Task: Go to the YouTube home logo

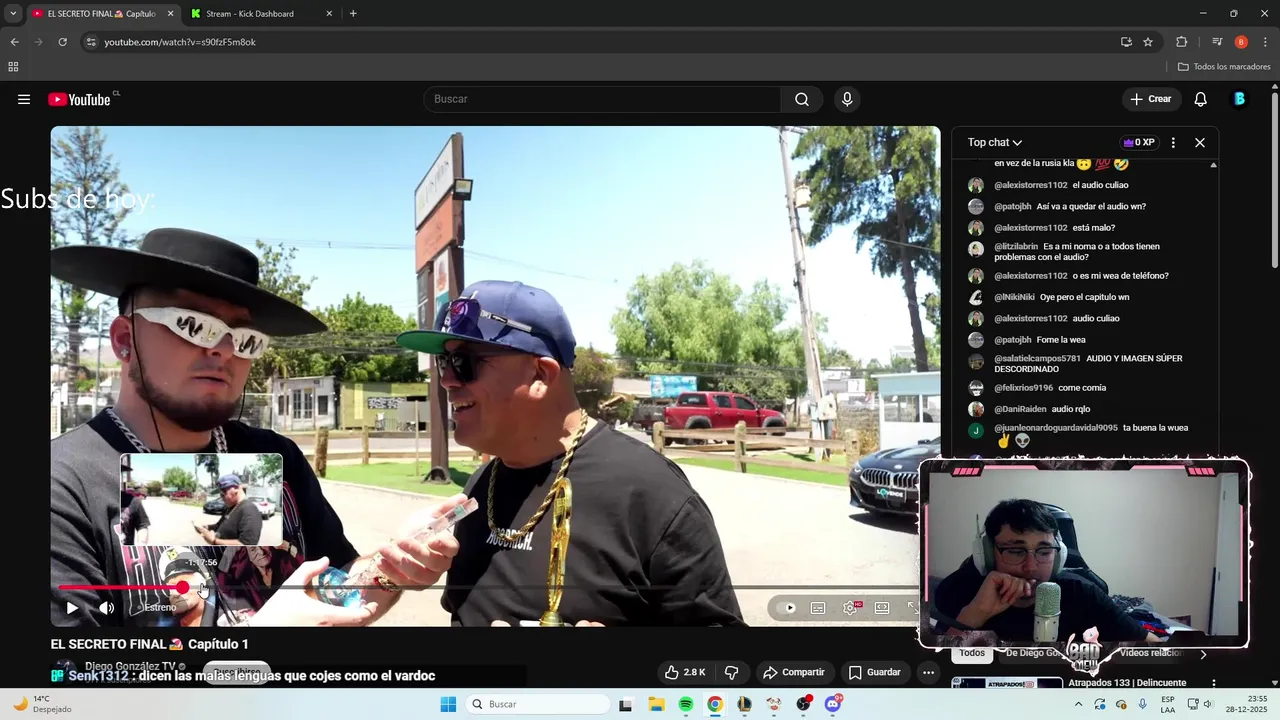Action: point(79,99)
